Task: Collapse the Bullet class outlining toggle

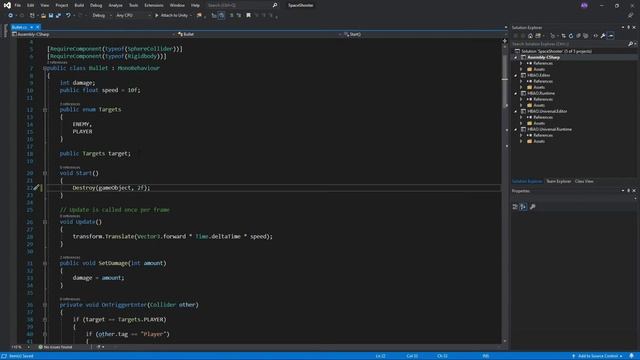Action: 45,68
